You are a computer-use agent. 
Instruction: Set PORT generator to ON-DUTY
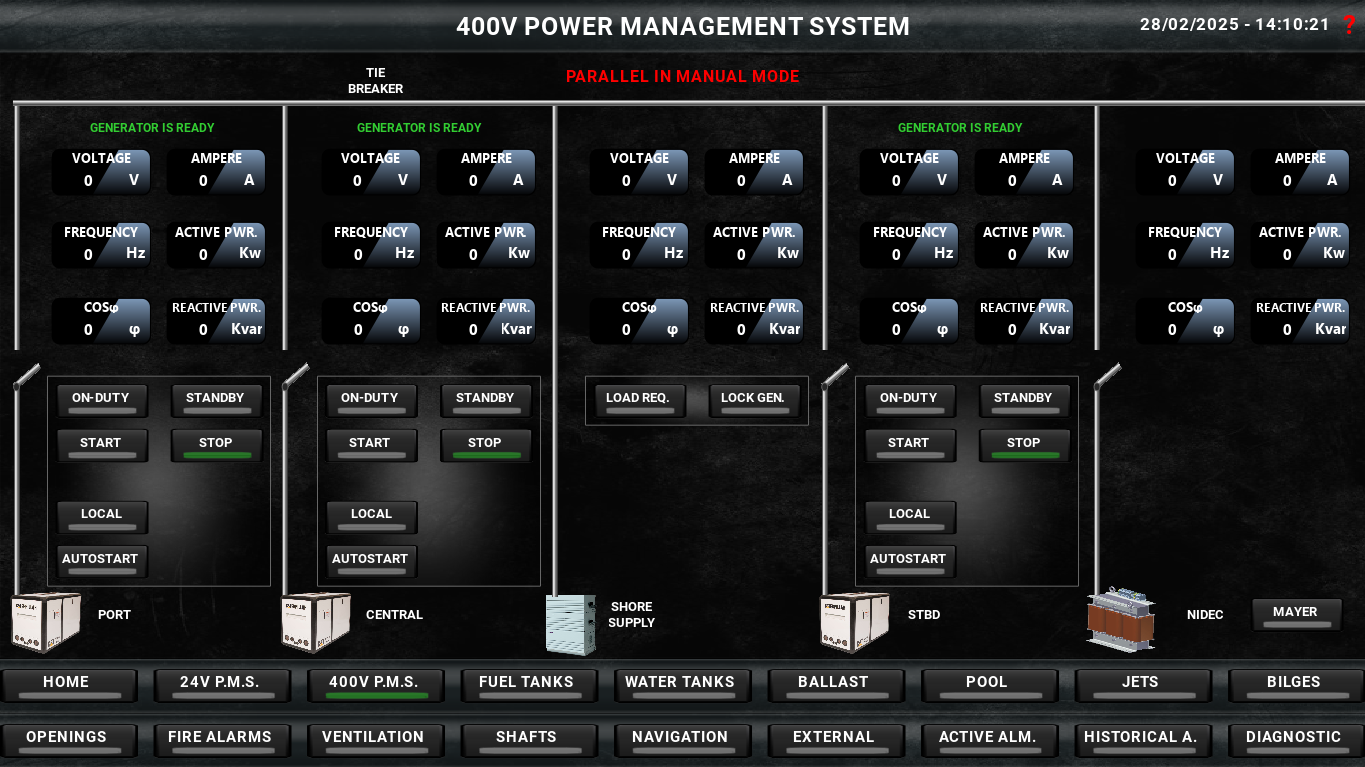[101, 401]
